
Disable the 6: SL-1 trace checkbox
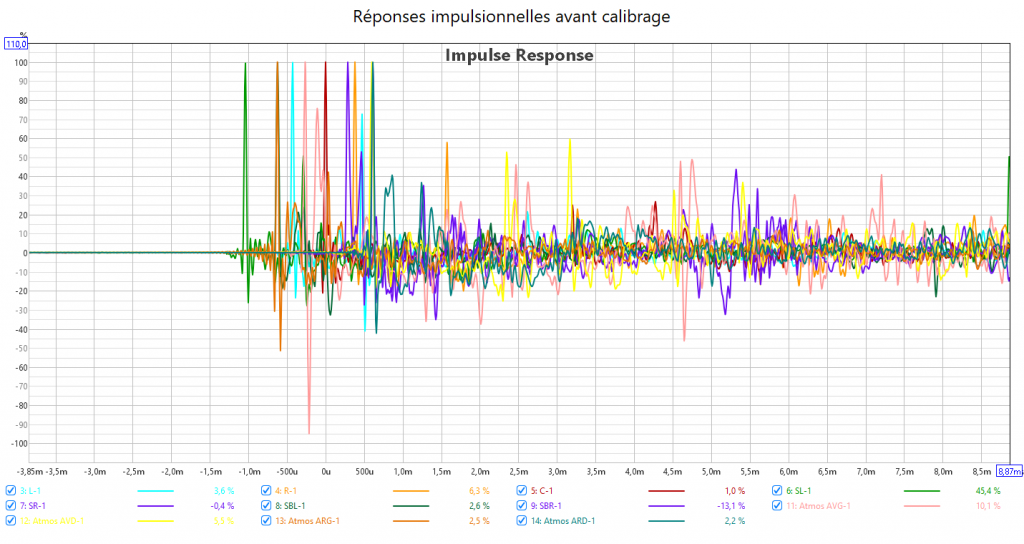coord(777,491)
